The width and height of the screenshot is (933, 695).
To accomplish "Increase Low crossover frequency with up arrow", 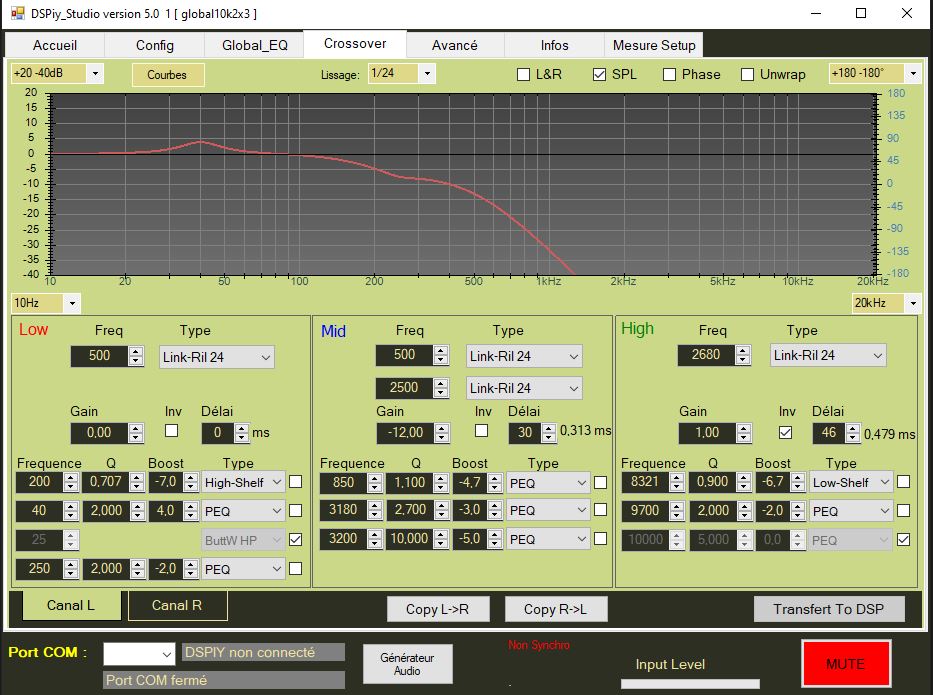I will pos(136,352).
